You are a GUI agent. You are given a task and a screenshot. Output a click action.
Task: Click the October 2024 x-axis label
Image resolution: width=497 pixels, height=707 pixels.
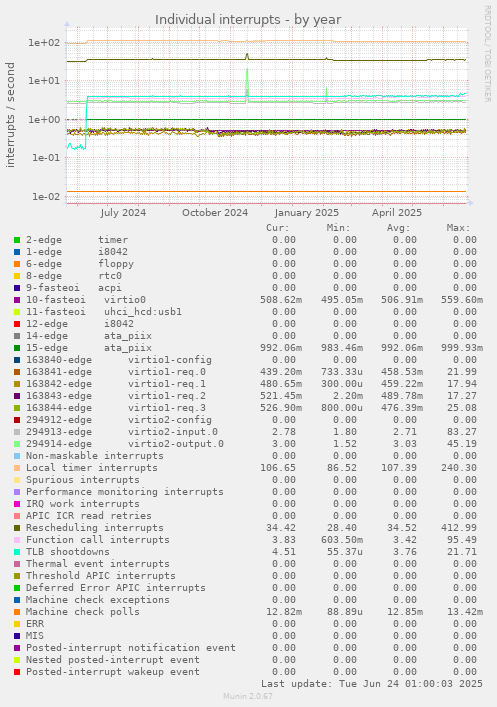[x=215, y=212]
